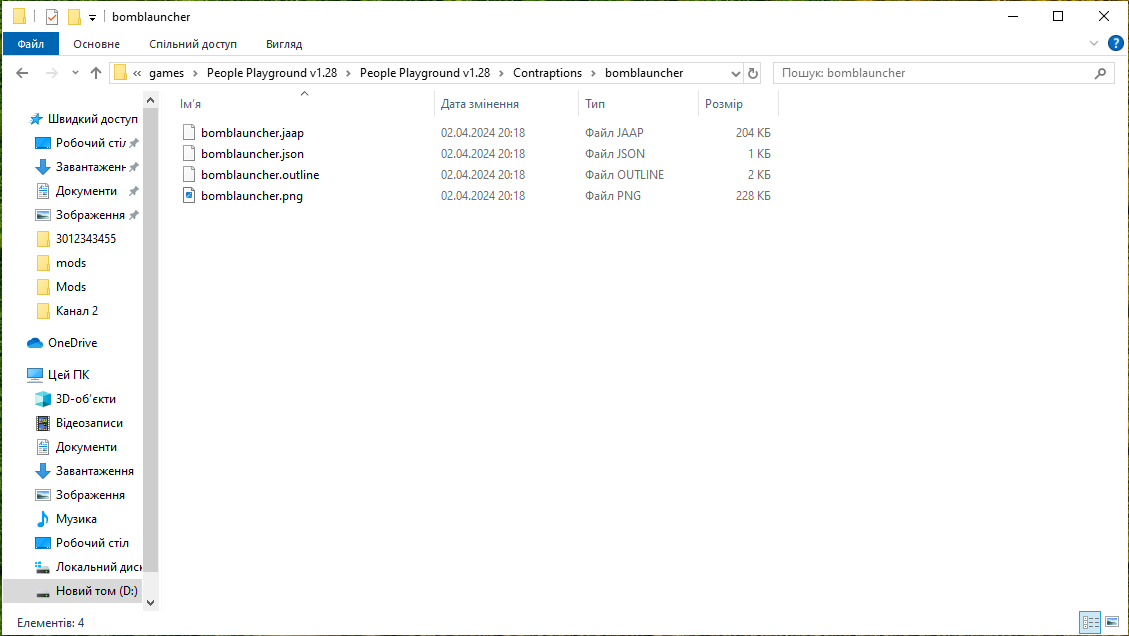The image size is (1129, 636).
Task: Click the search magnifier icon
Action: click(1100, 73)
